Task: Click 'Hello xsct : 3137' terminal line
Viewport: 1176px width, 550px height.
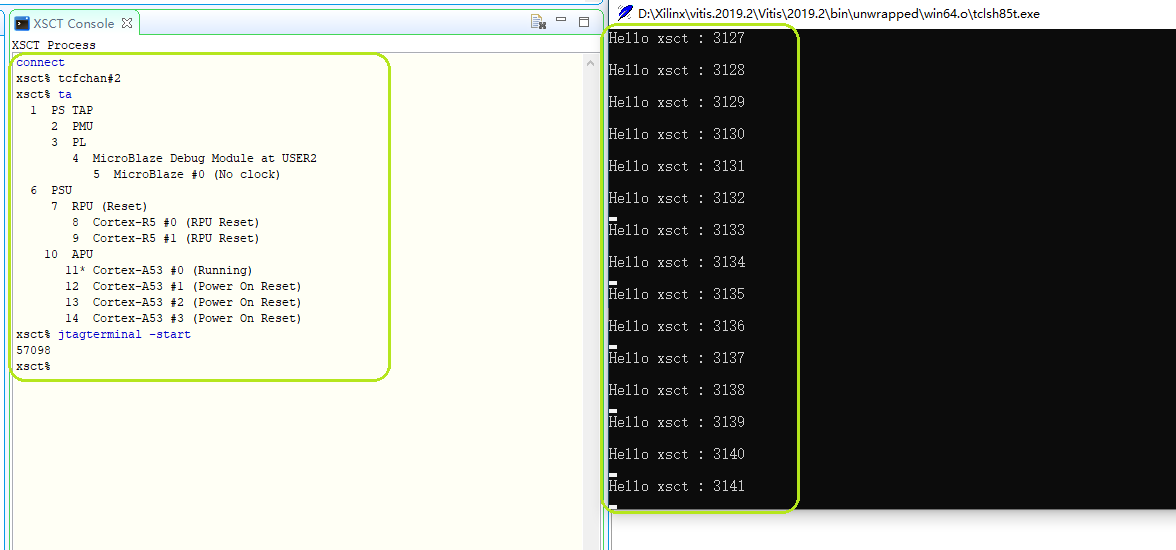Action: point(676,359)
